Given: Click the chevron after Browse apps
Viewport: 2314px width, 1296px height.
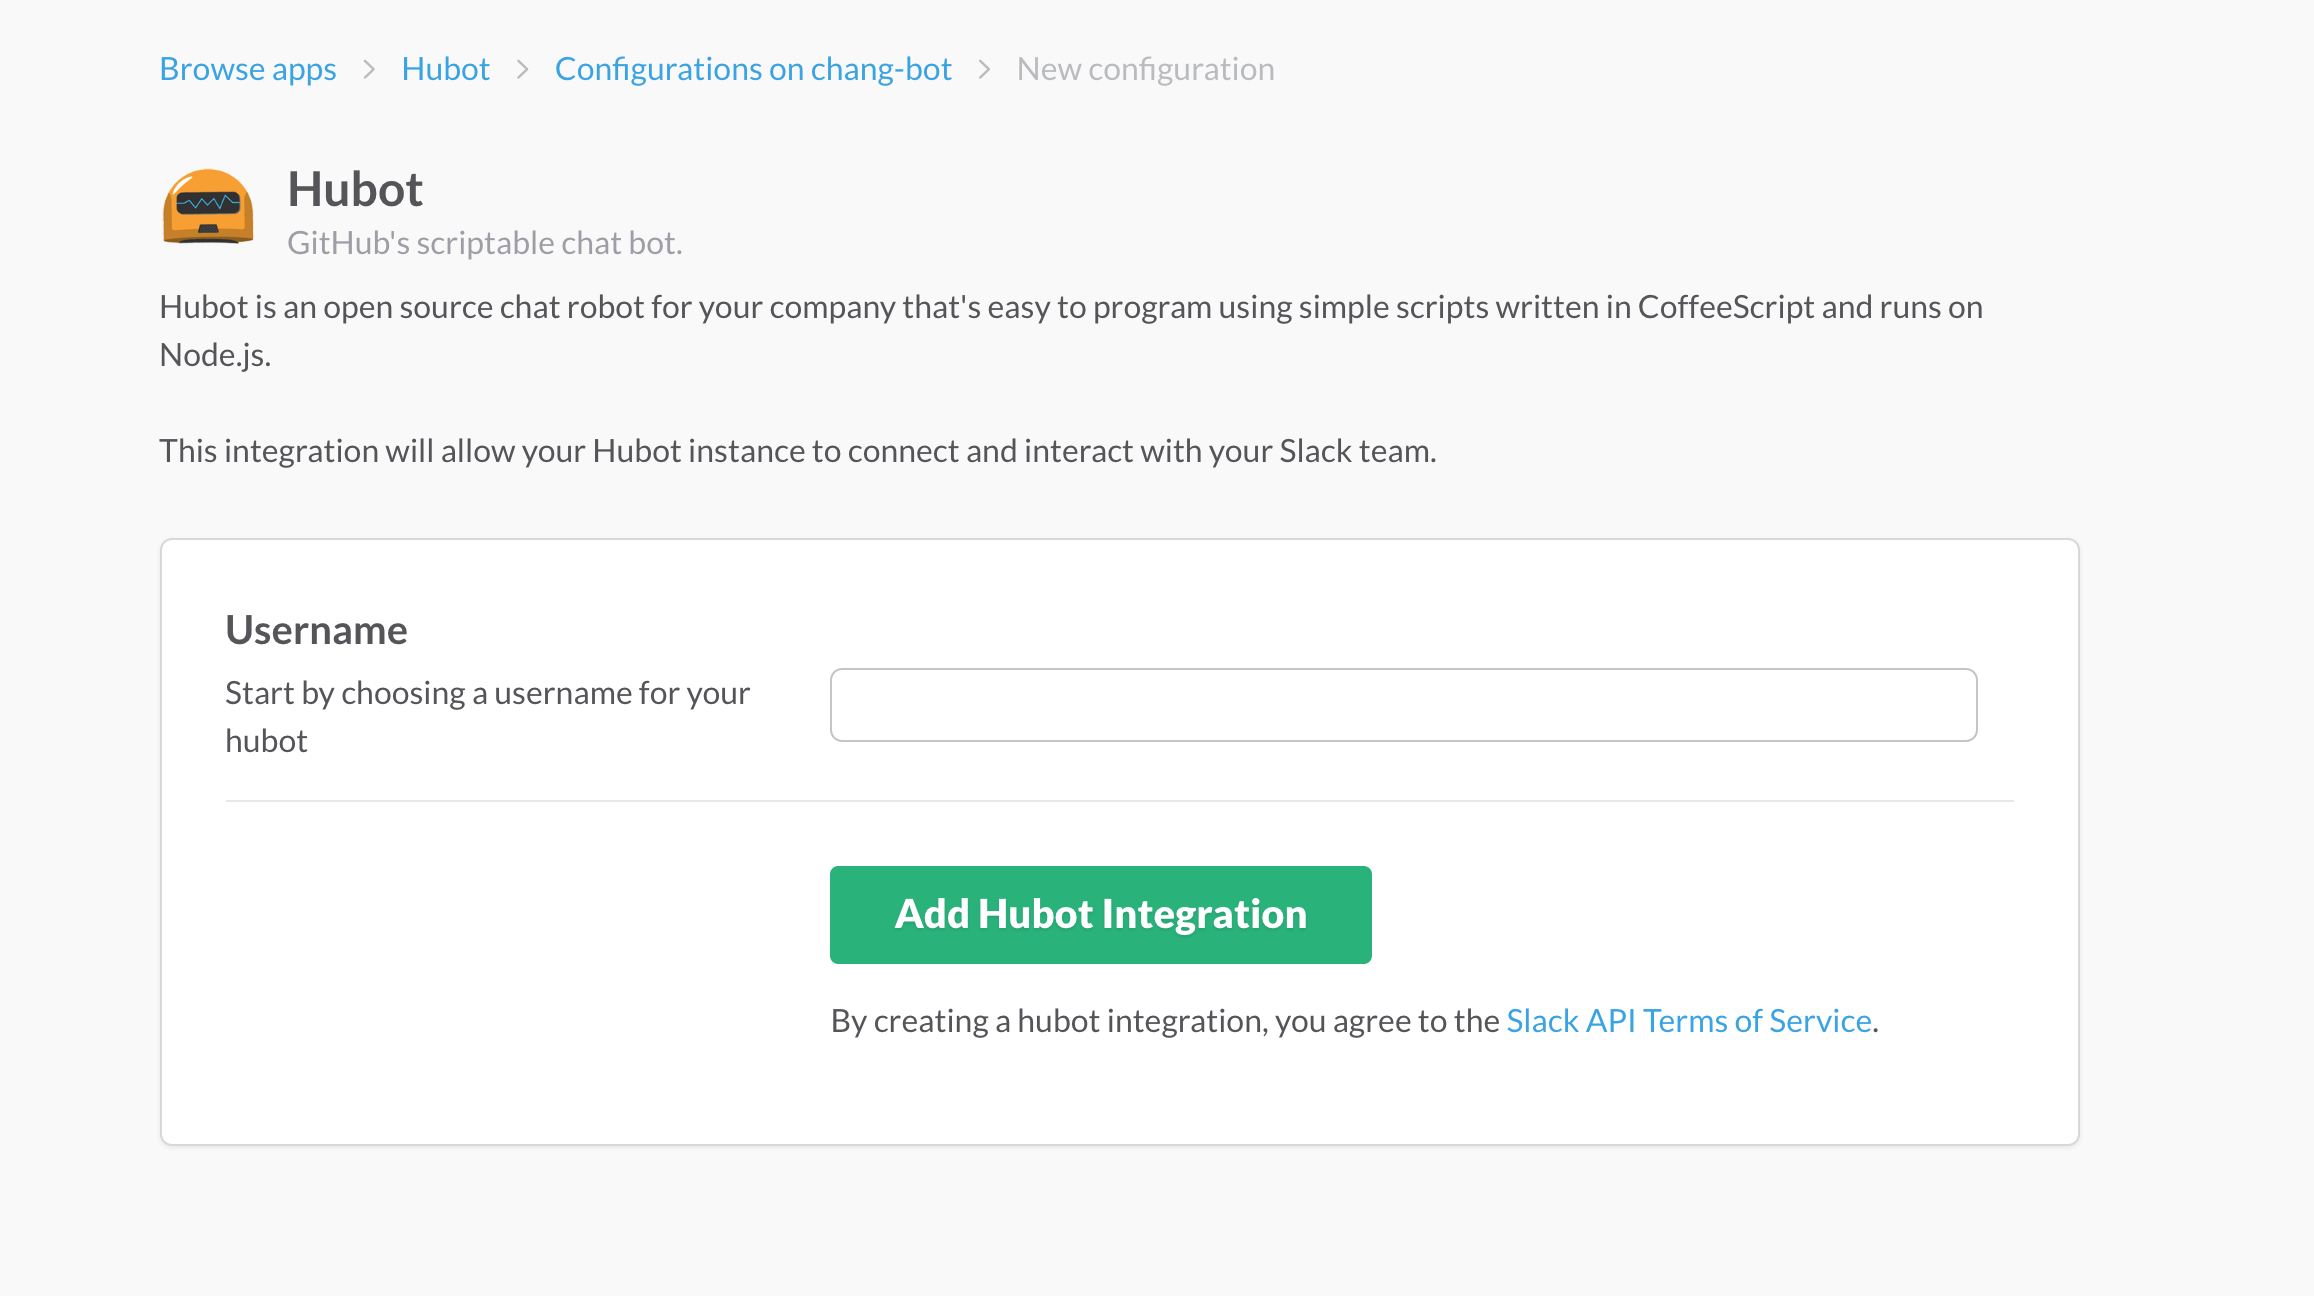Looking at the screenshot, I should coord(369,69).
